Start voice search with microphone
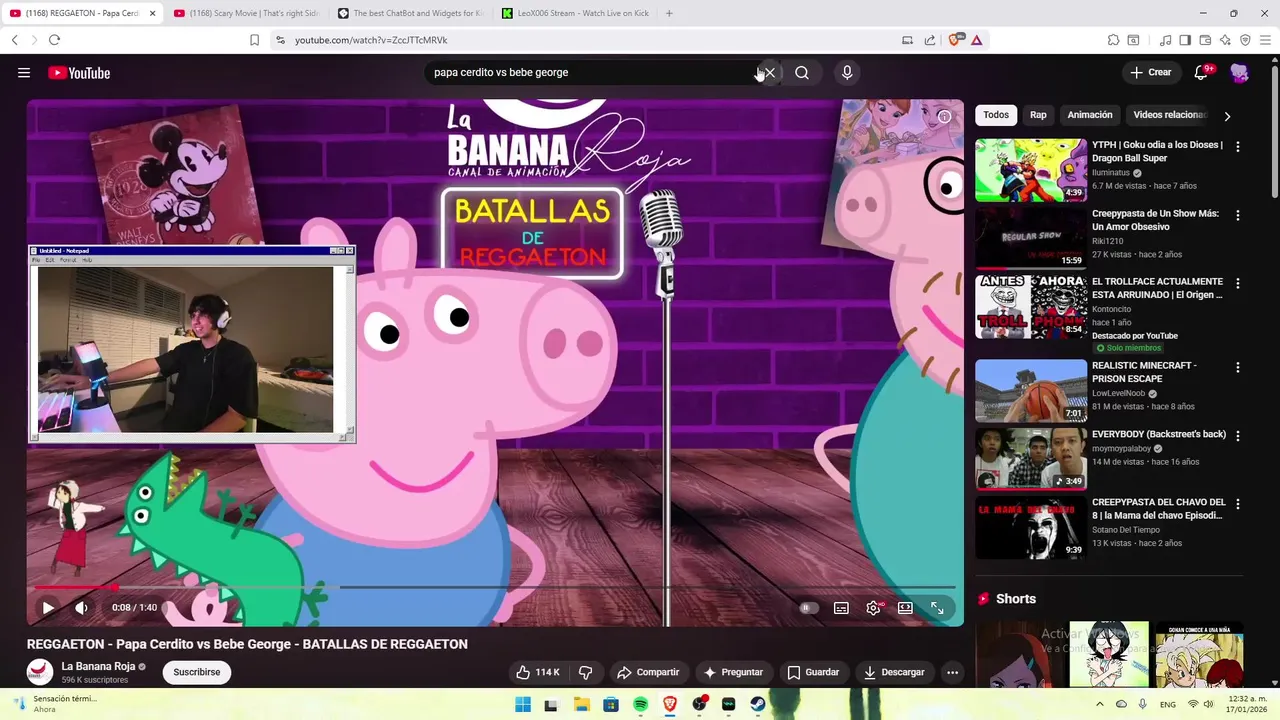 [847, 72]
